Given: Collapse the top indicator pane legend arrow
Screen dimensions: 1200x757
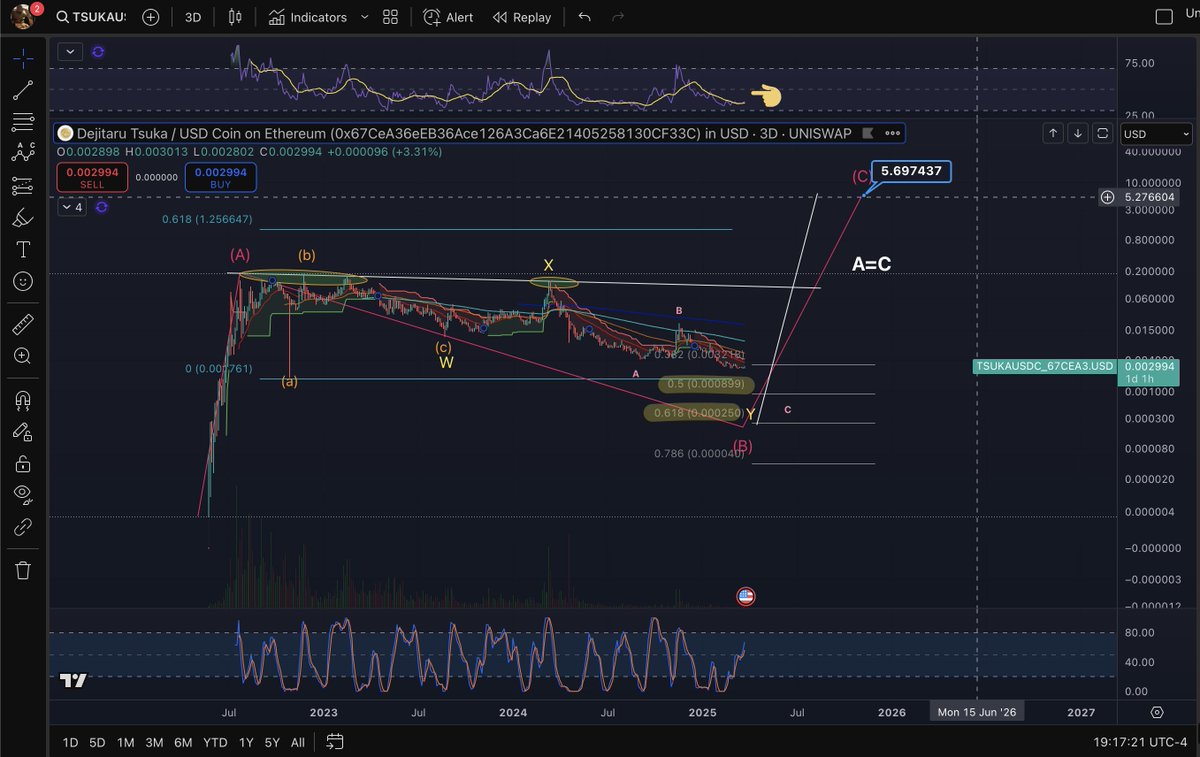Looking at the screenshot, I should pos(68,52).
